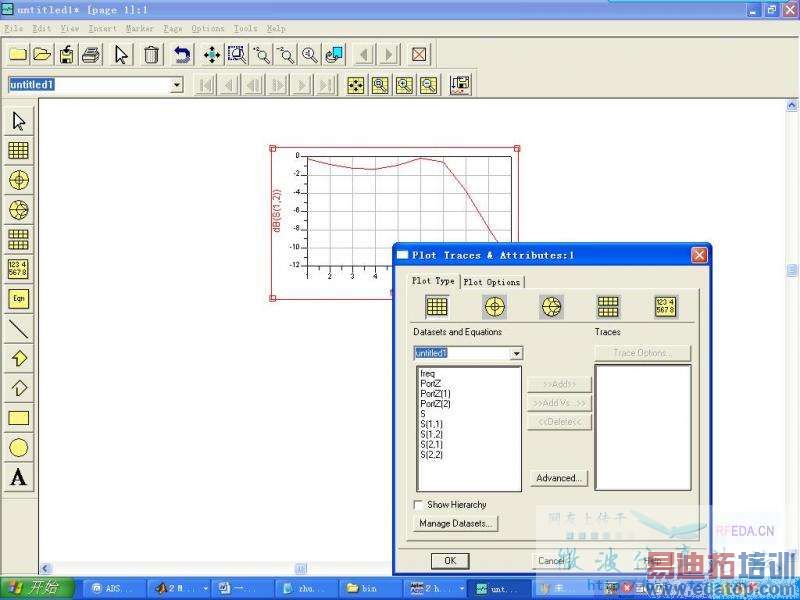
Task: Click the Print toolbar icon
Action: tap(91, 54)
